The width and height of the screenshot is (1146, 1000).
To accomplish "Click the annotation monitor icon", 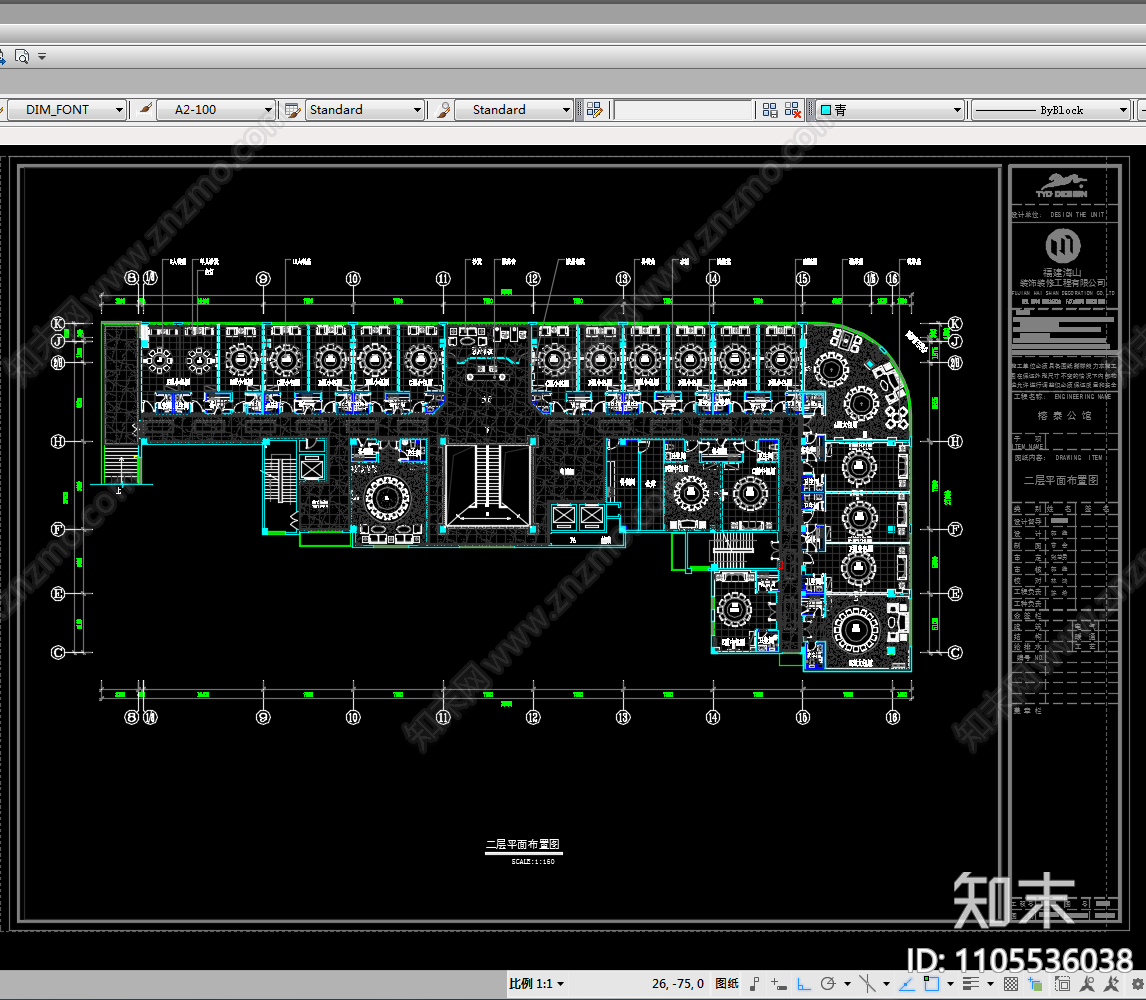I will point(1062,984).
